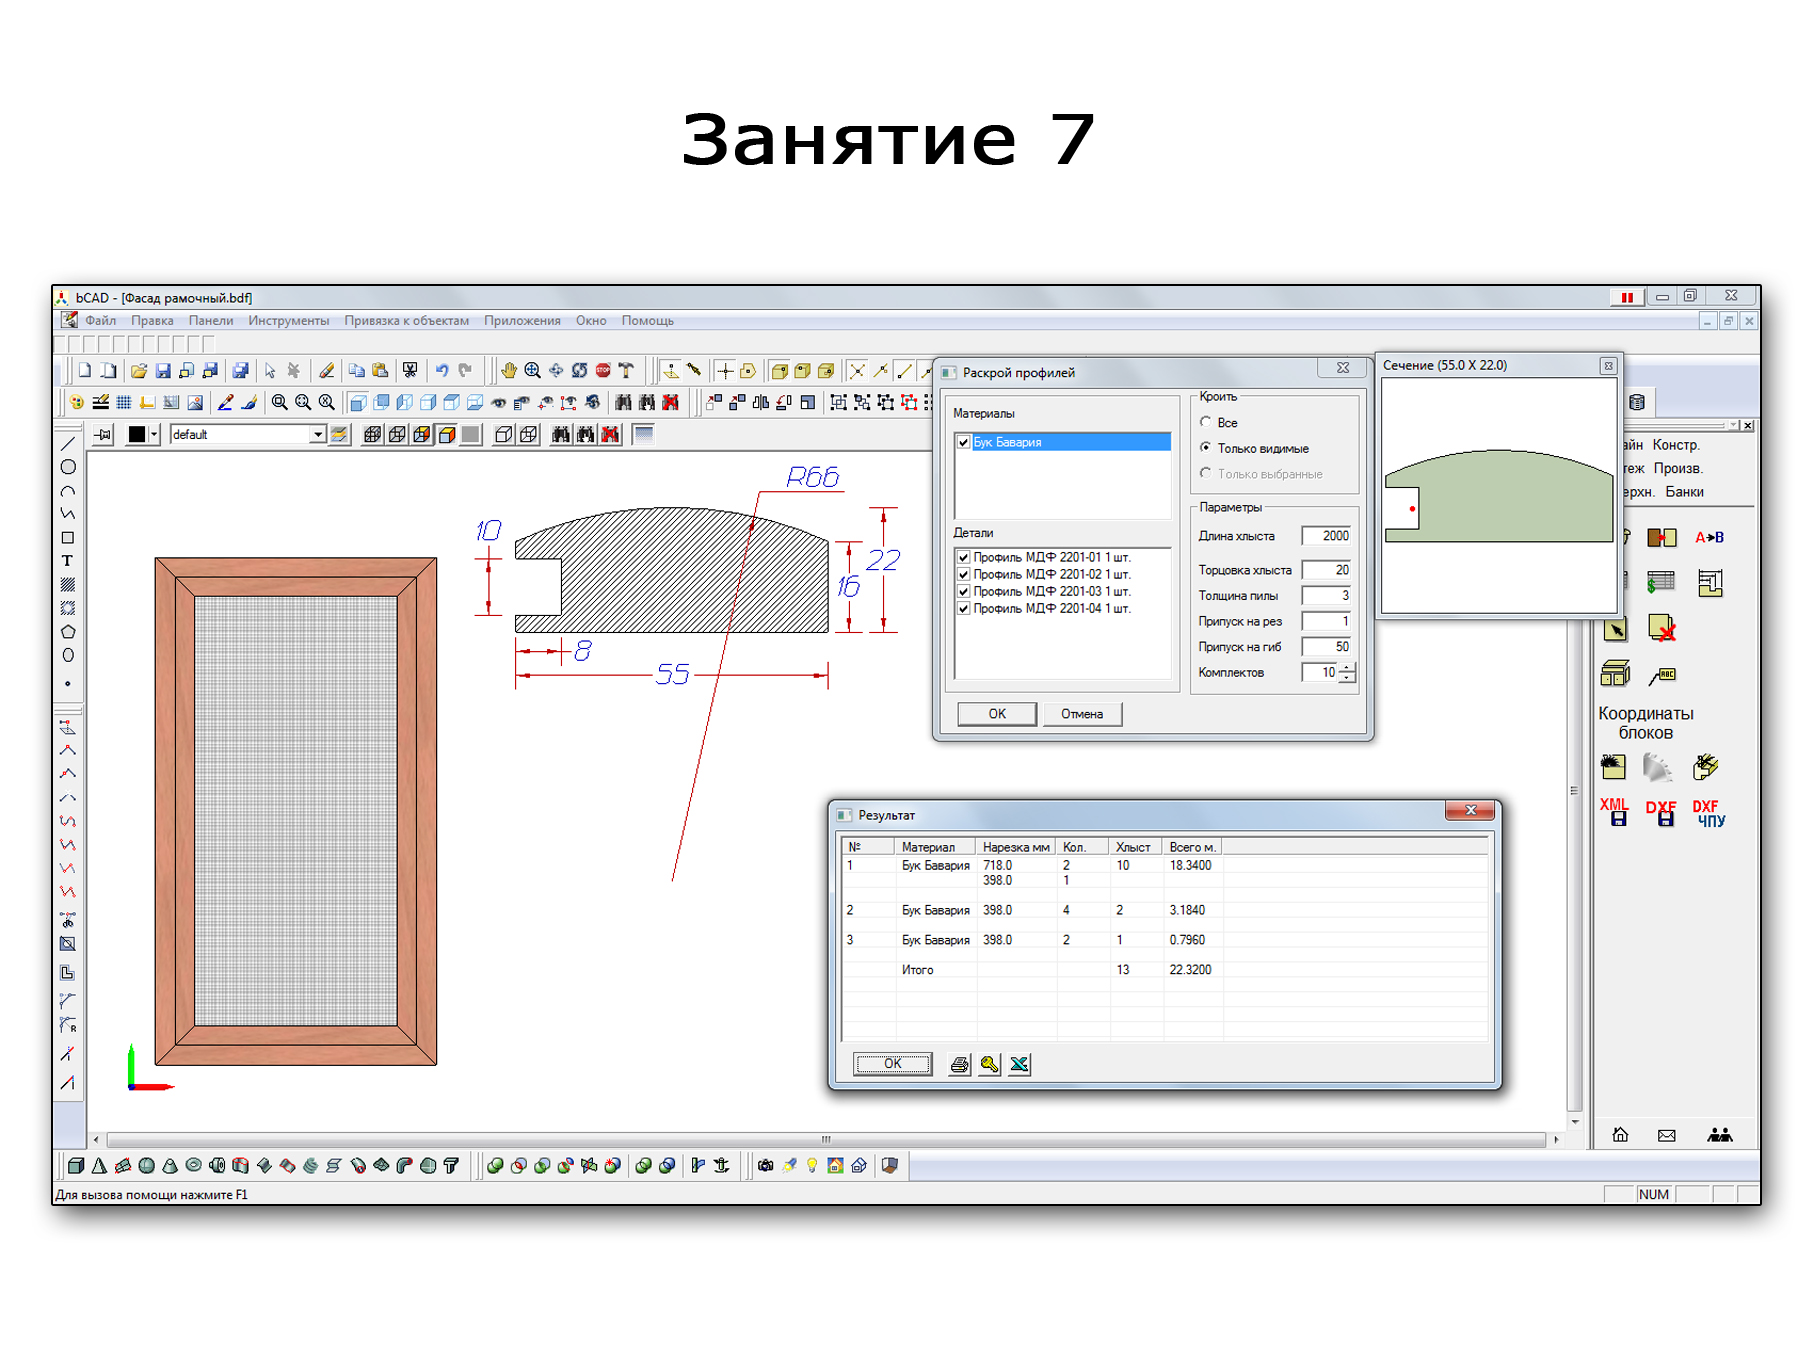Uncheck Профиль МДФ 2201-04 checkbox

click(964, 609)
